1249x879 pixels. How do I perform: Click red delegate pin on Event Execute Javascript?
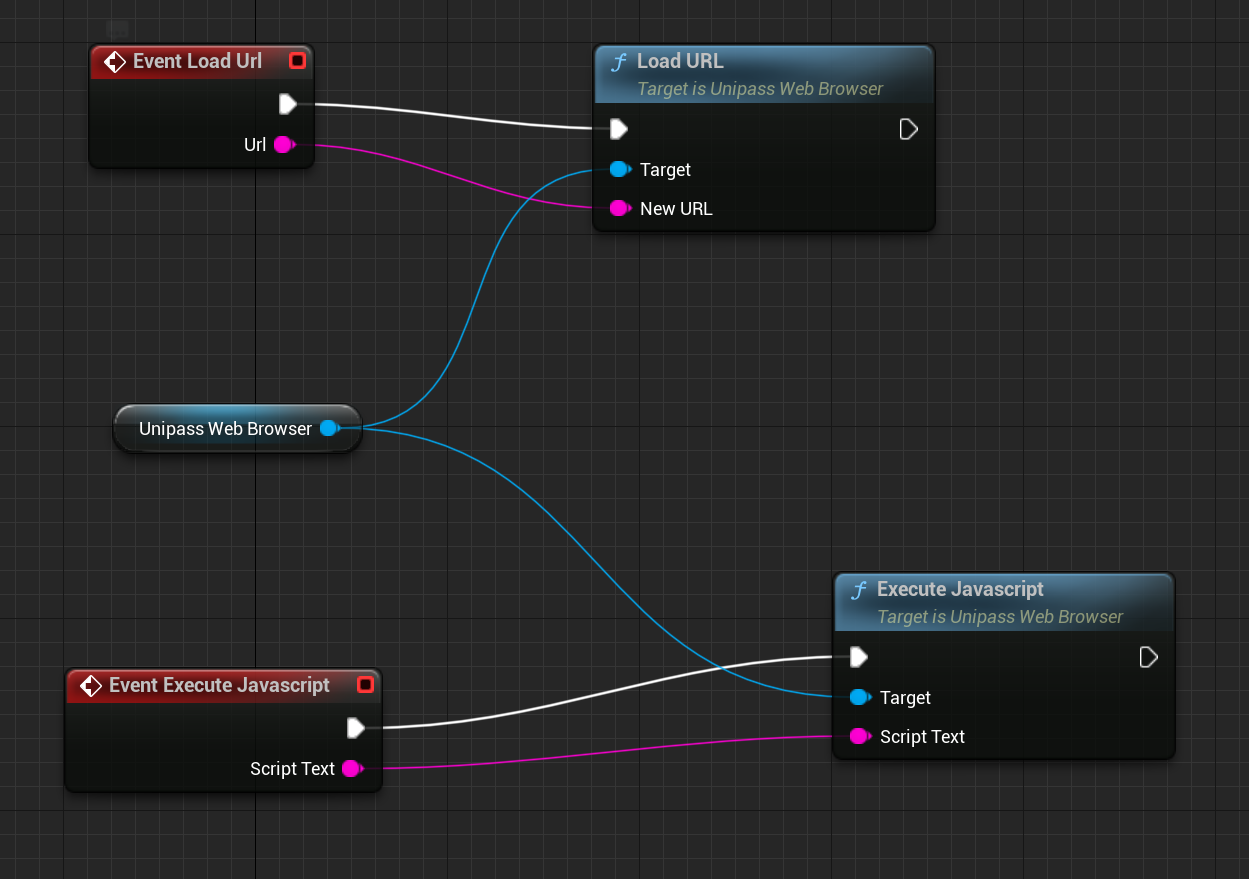pyautogui.click(x=365, y=685)
